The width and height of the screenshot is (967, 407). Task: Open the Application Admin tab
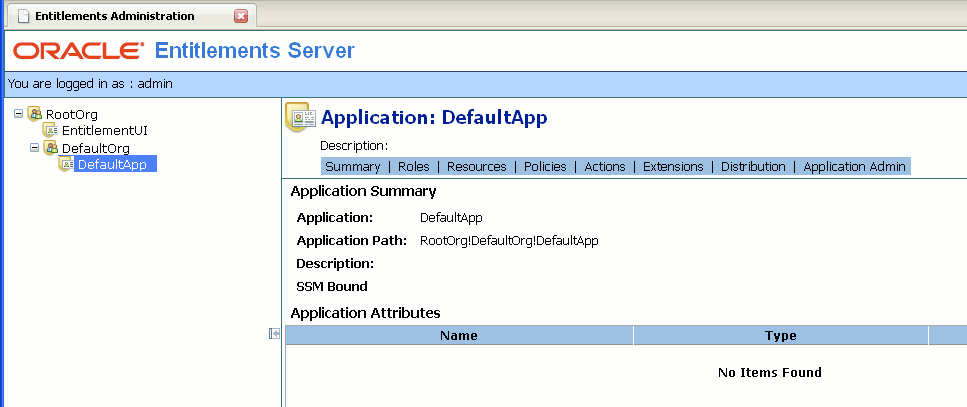854,166
